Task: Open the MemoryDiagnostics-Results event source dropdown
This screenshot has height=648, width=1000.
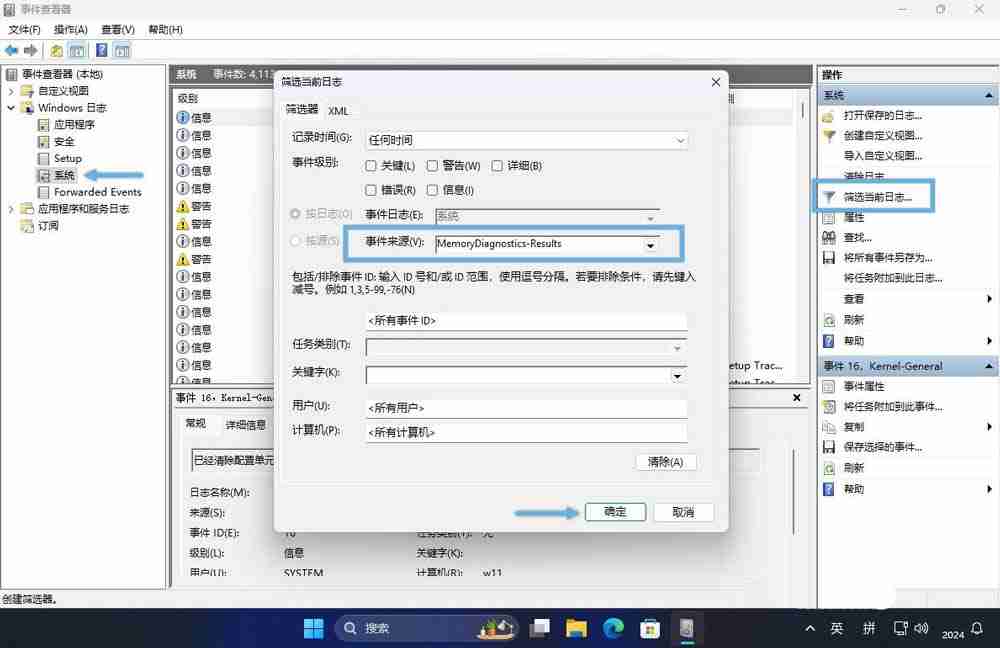Action: [x=651, y=243]
